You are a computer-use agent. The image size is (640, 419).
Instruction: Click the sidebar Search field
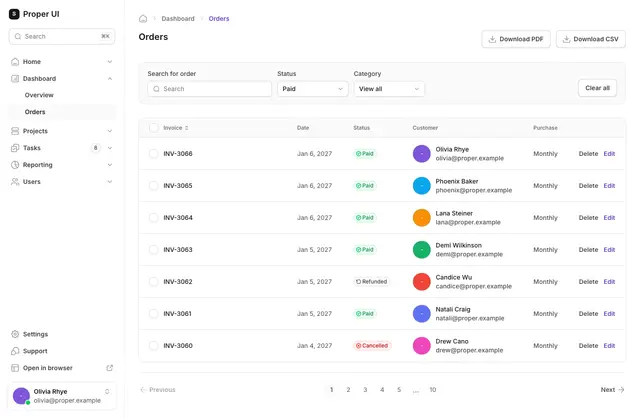62,36
